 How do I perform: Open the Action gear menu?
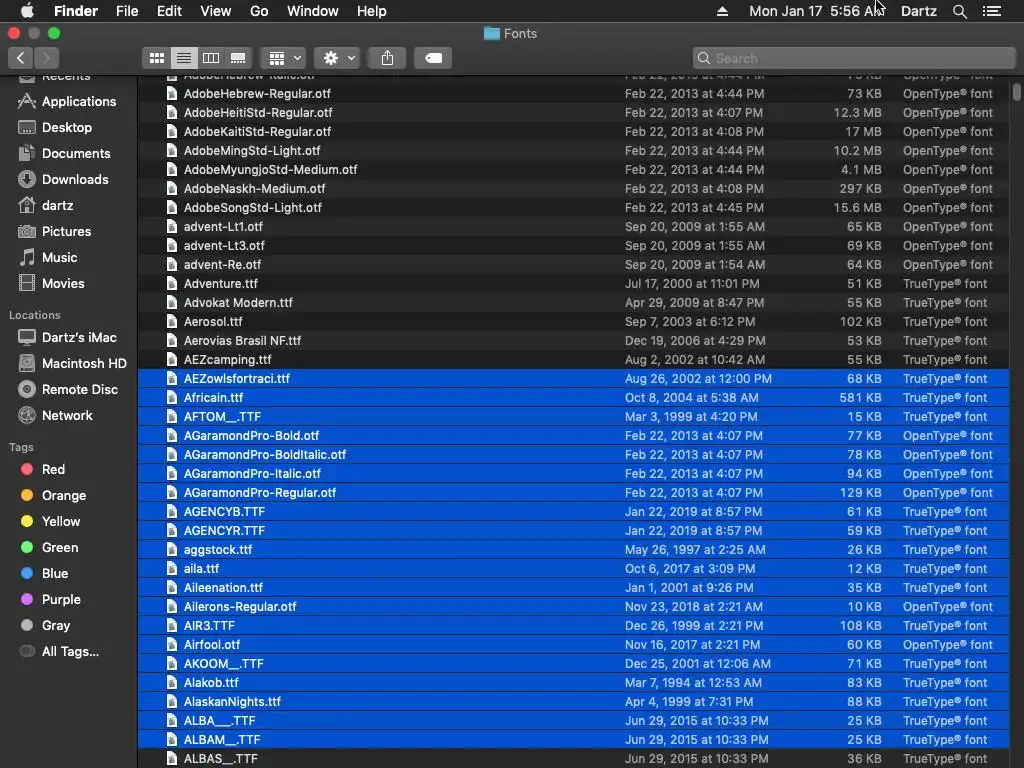(x=337, y=58)
